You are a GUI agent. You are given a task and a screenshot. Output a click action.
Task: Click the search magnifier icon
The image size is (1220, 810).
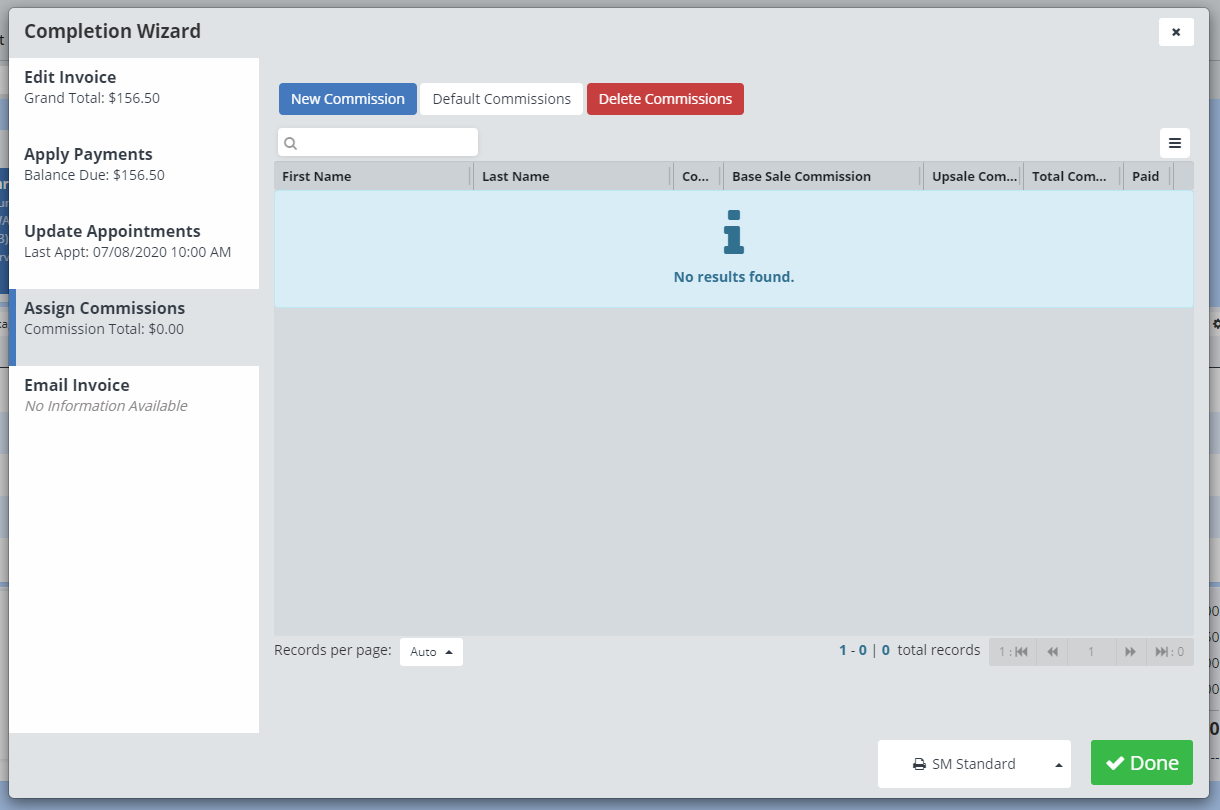291,143
